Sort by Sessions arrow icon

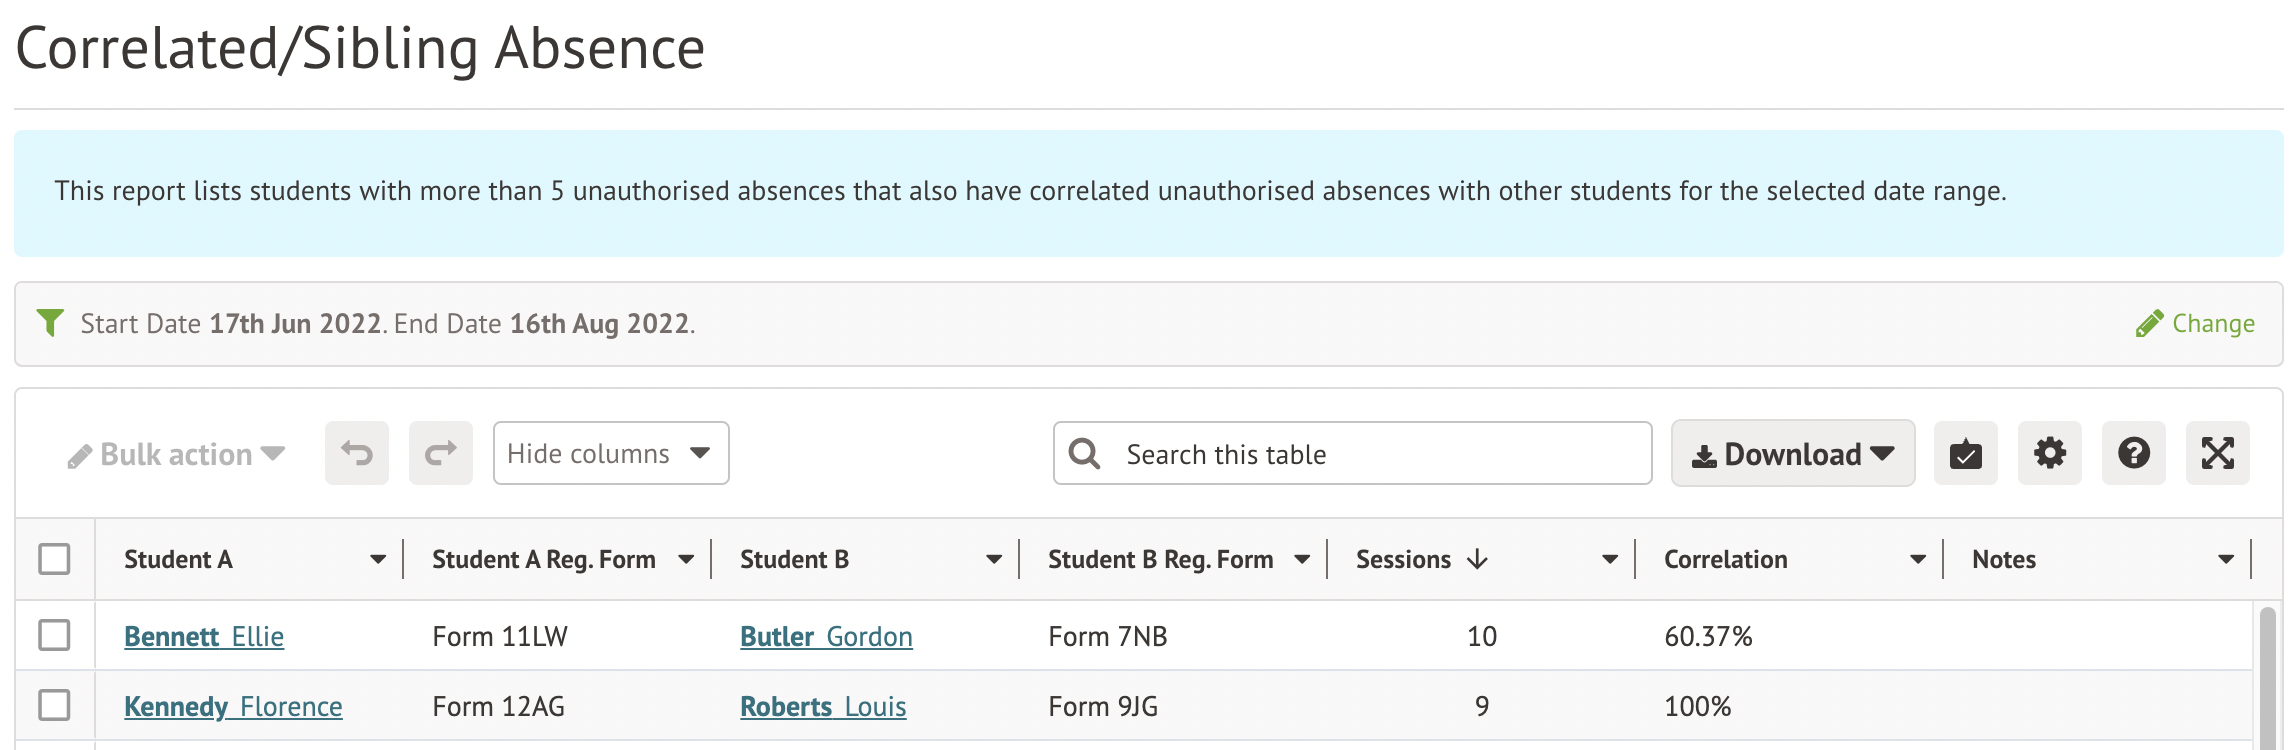(1478, 559)
